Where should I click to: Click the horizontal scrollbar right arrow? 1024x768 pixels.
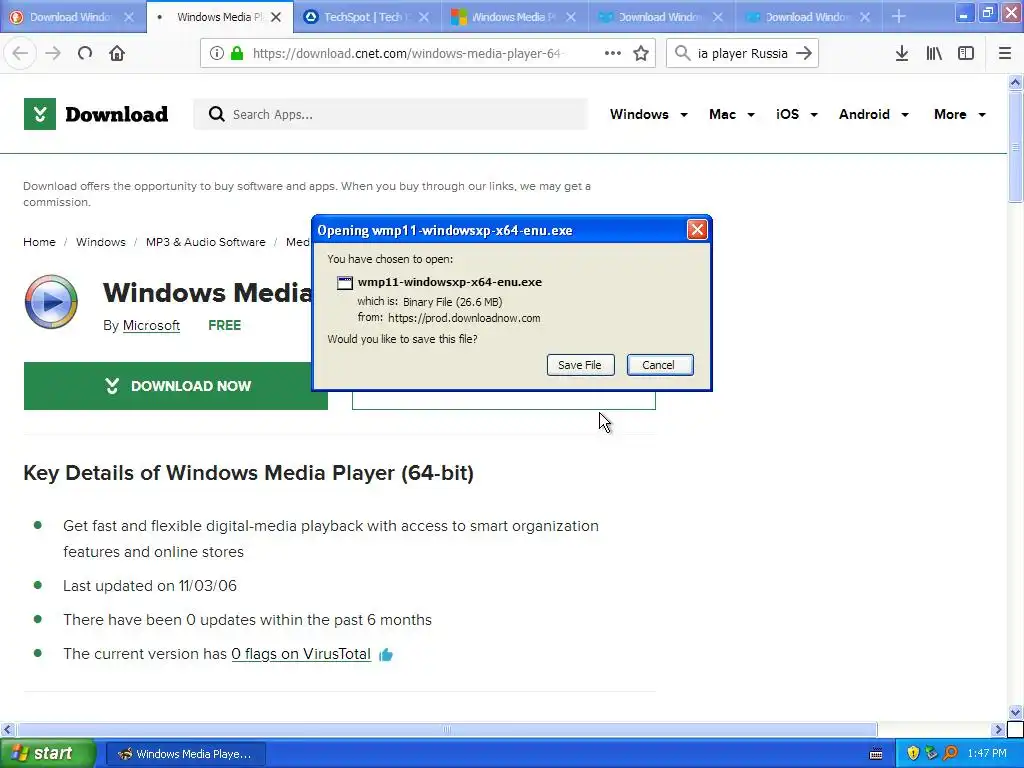click(998, 729)
